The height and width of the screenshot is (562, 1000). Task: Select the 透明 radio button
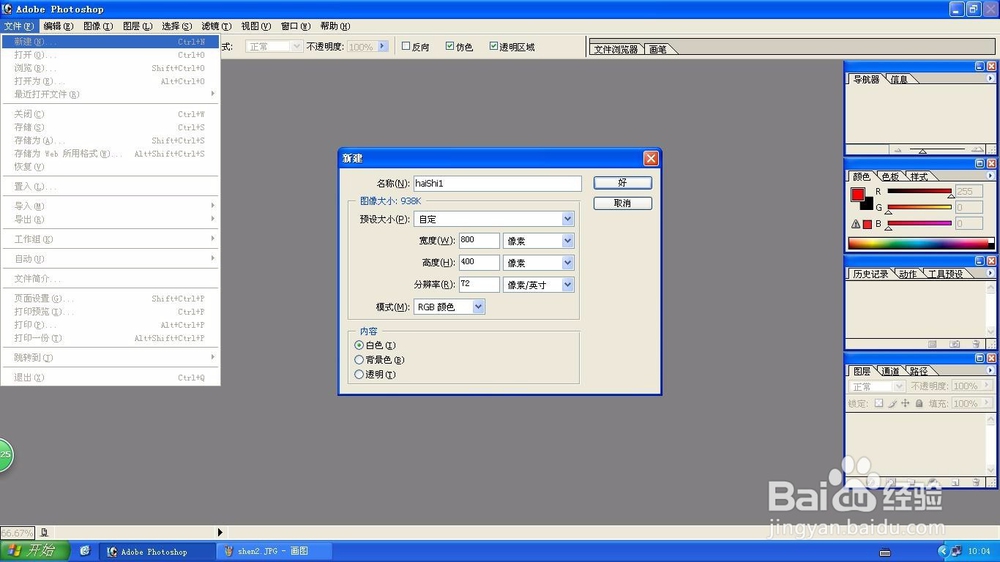point(359,374)
